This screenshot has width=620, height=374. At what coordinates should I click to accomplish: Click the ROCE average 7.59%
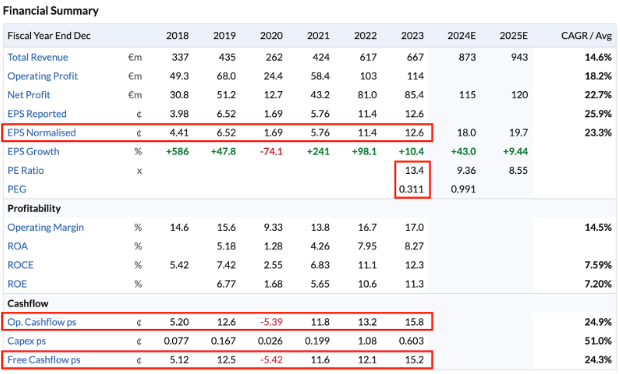[598, 265]
